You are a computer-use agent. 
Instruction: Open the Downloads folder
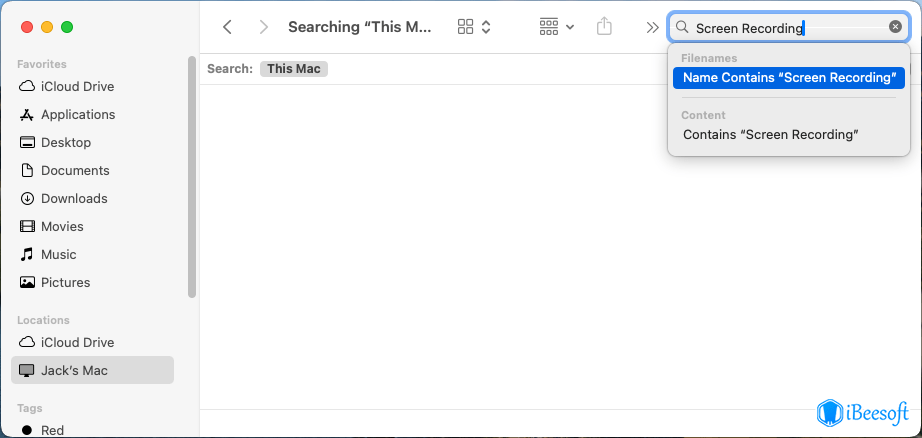click(74, 198)
